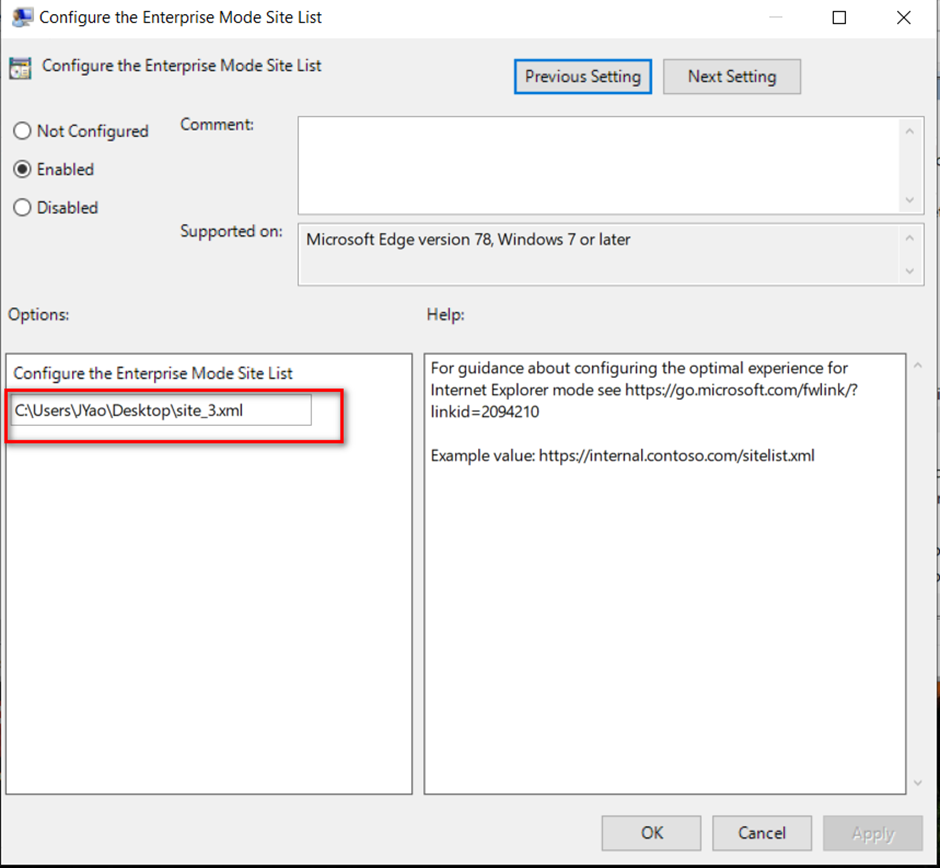This screenshot has width=940, height=868.
Task: Click the dialog icon in the title bar
Action: pos(22,17)
